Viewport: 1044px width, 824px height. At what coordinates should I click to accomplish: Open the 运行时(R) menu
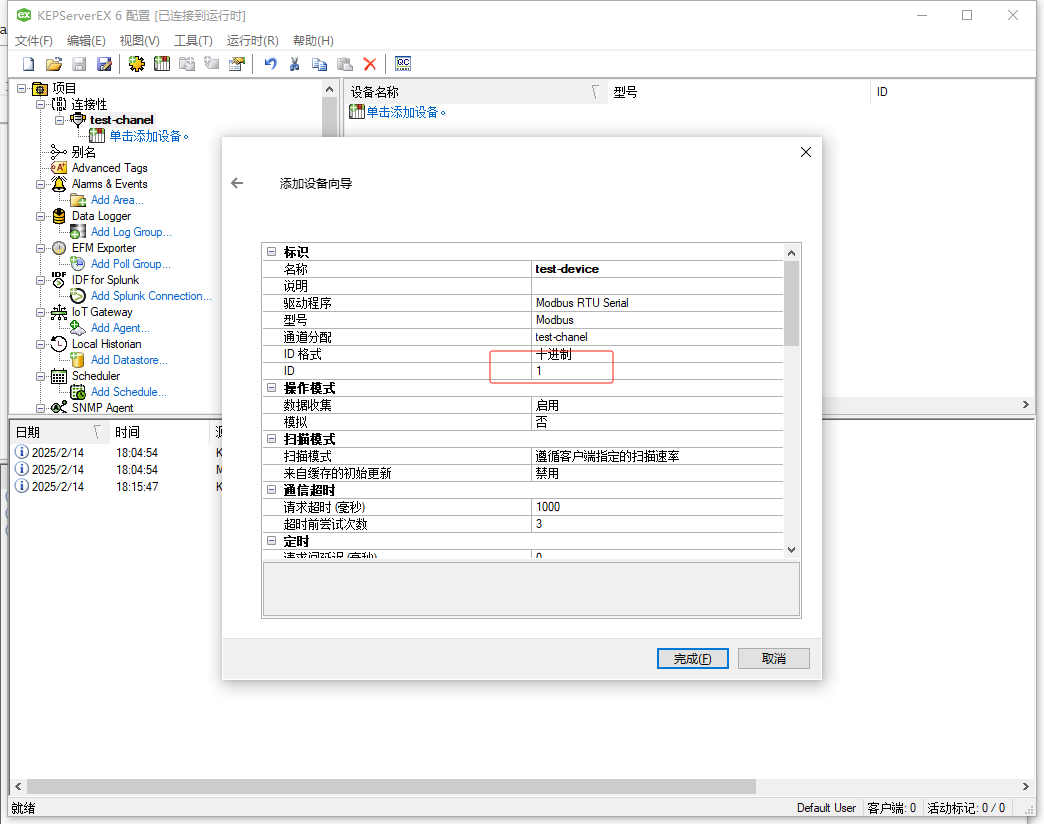[x=252, y=41]
